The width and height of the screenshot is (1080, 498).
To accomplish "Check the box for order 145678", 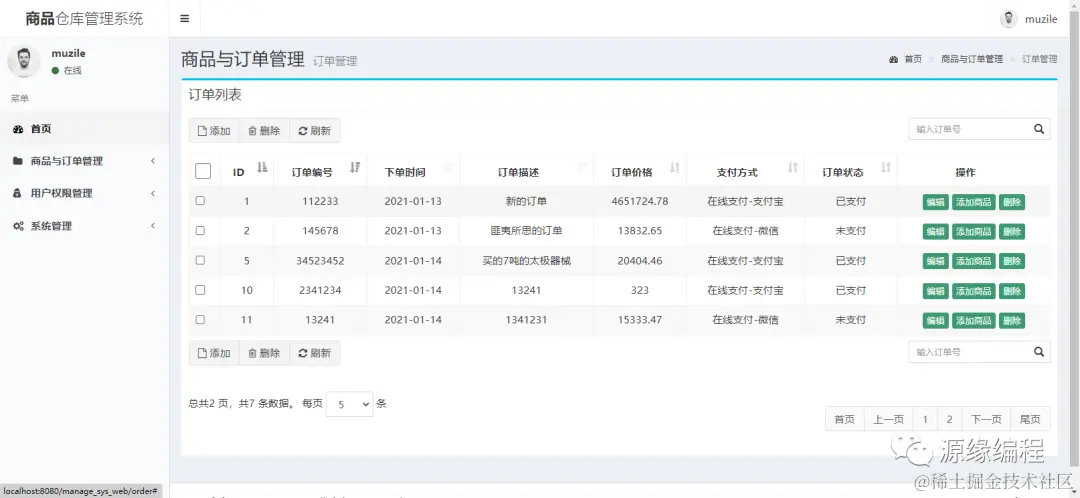I will [x=200, y=231].
